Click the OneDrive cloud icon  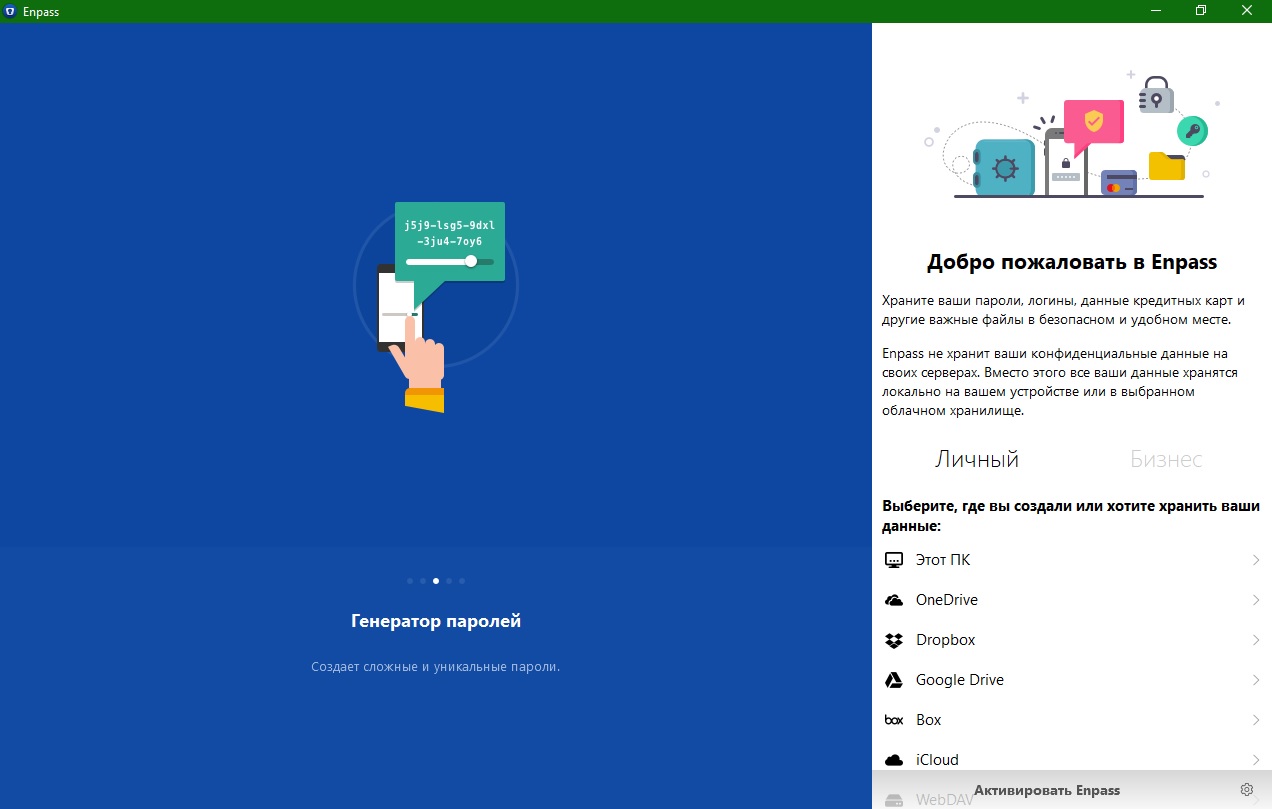[894, 600]
